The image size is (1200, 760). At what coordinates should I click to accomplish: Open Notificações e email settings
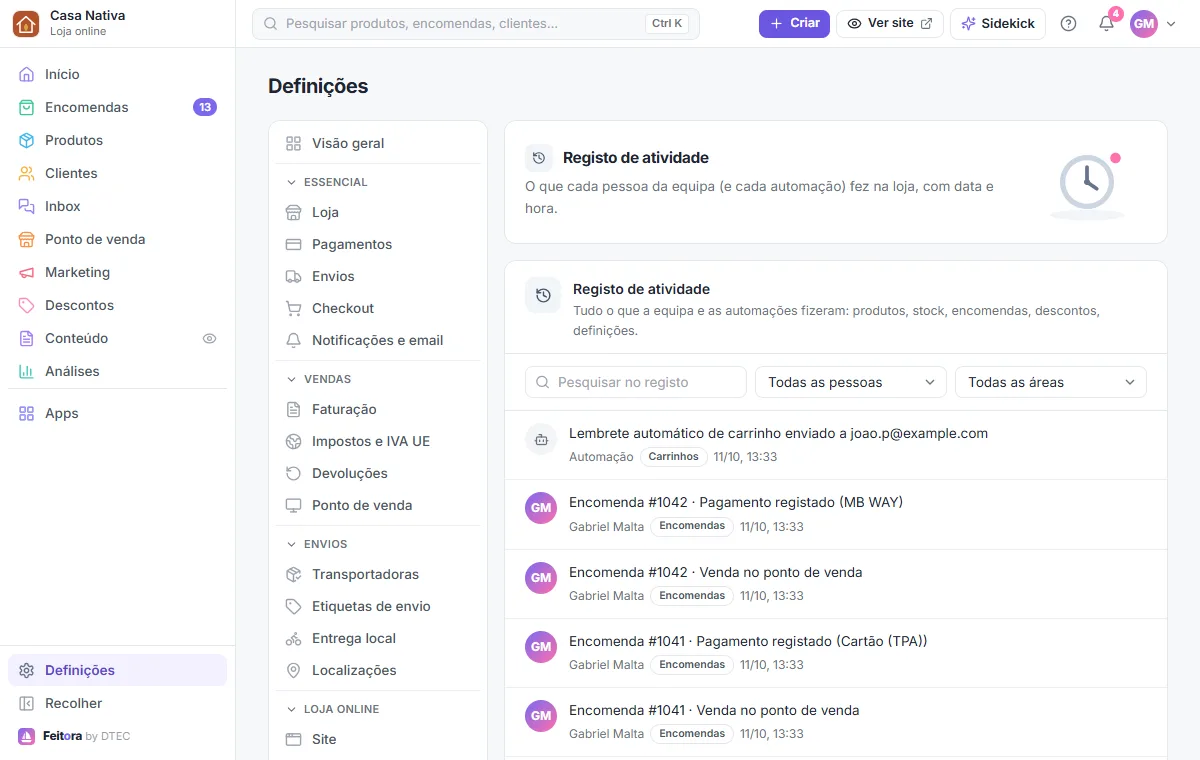(x=378, y=341)
